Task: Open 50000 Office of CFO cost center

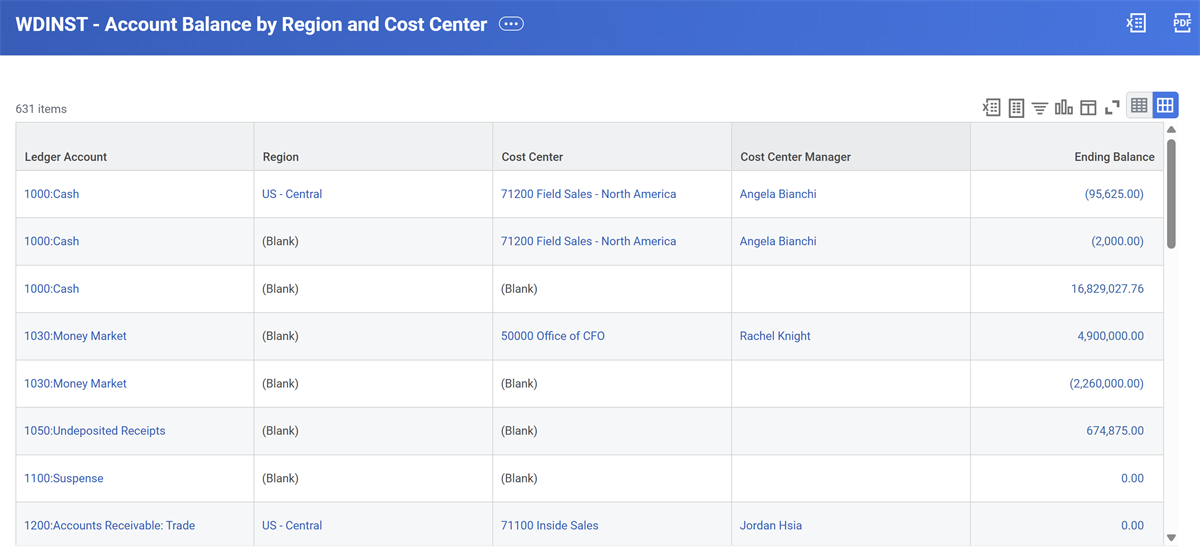Action: tap(553, 336)
